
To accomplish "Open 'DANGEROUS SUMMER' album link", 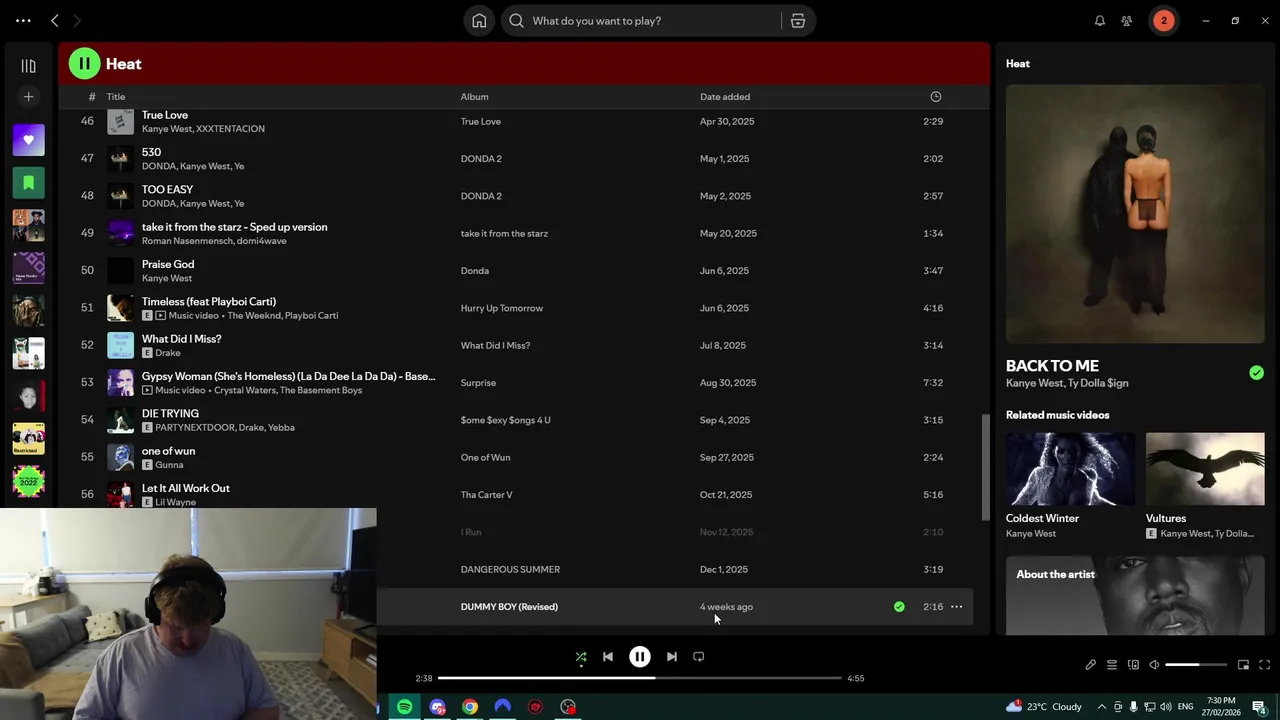I will [x=510, y=570].
